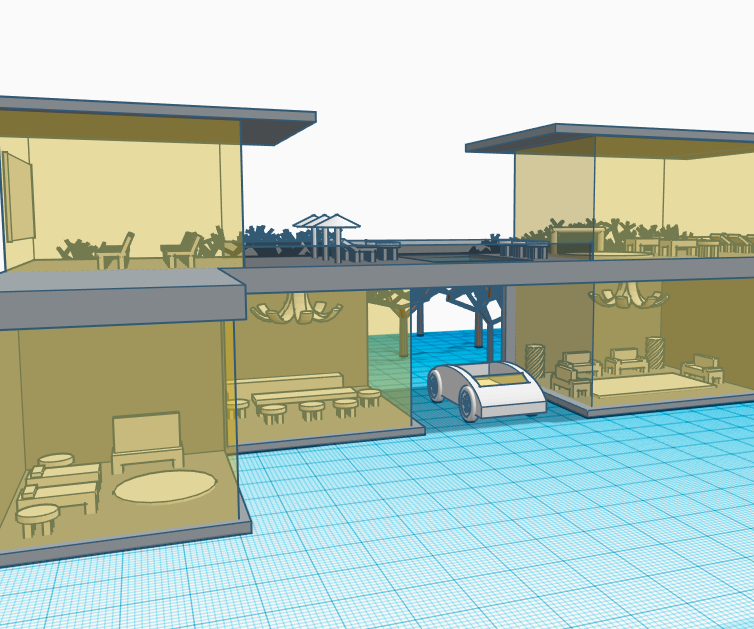The image size is (754, 629).
Task: Select the left striped cylinder in the right room
Action: coord(535,361)
